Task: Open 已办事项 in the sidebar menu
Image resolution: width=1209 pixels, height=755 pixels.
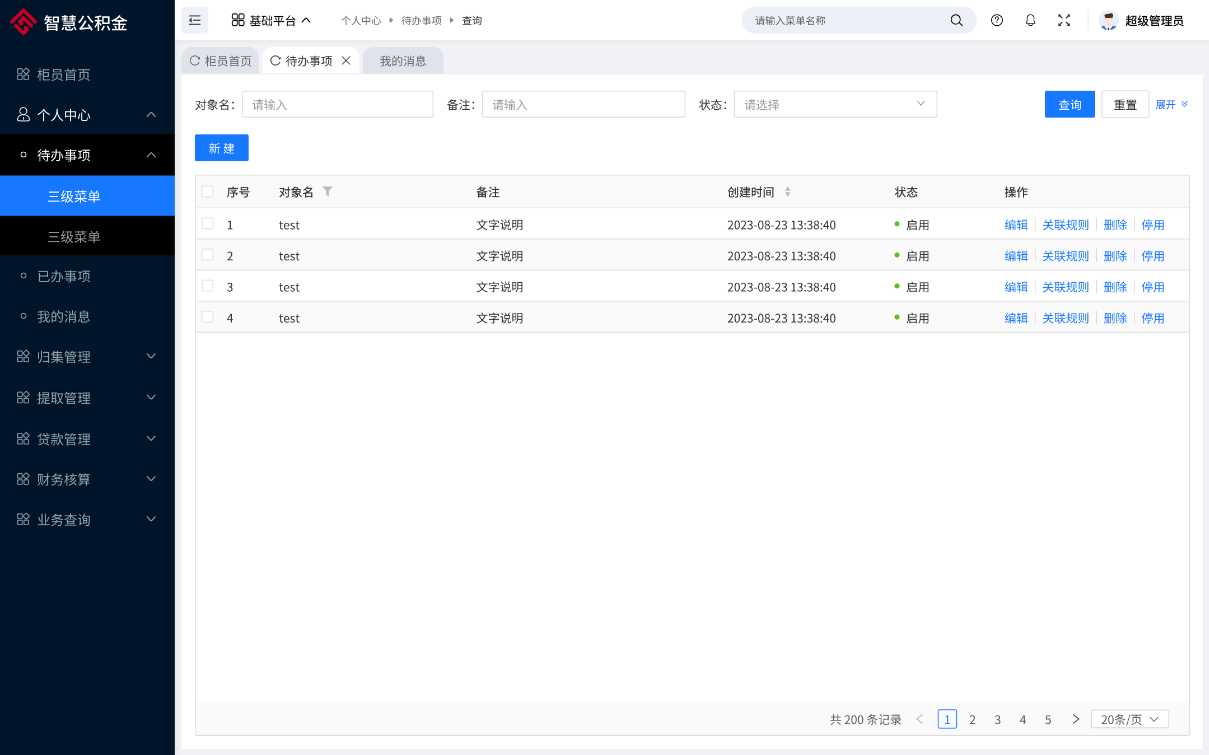Action: (64, 276)
